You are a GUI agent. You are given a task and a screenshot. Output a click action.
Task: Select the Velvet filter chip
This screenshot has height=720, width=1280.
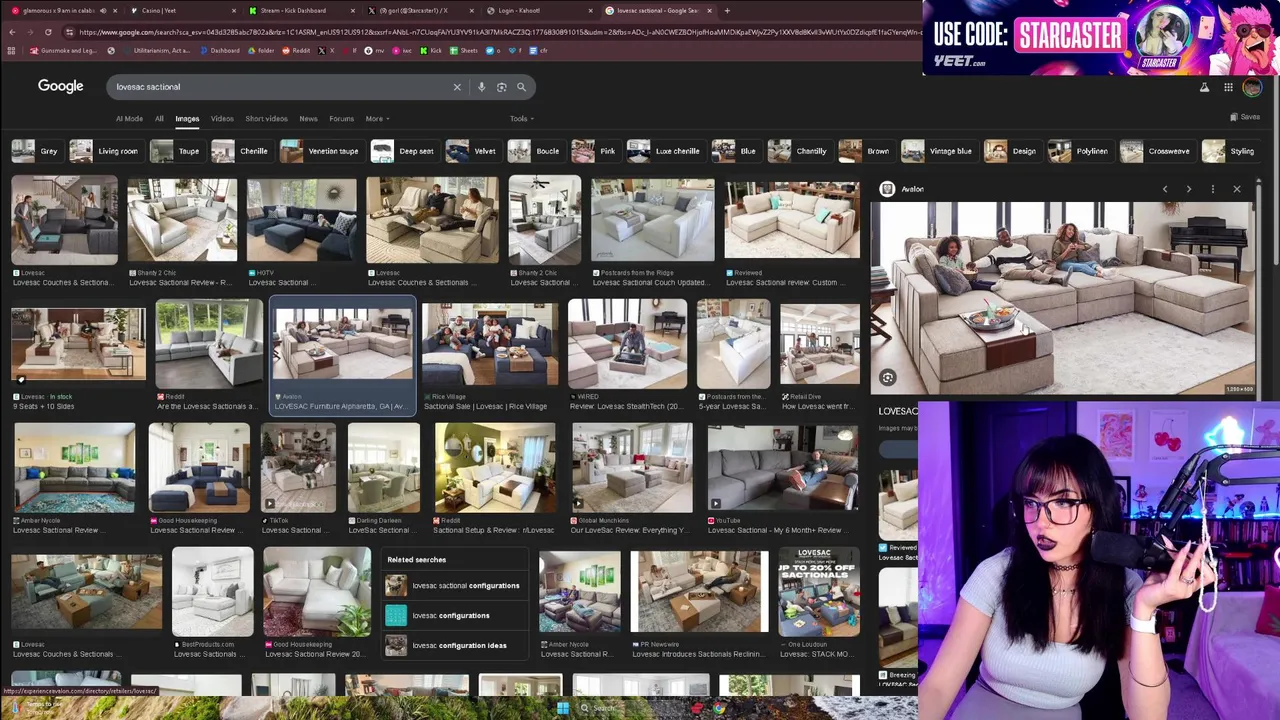pyautogui.click(x=472, y=151)
